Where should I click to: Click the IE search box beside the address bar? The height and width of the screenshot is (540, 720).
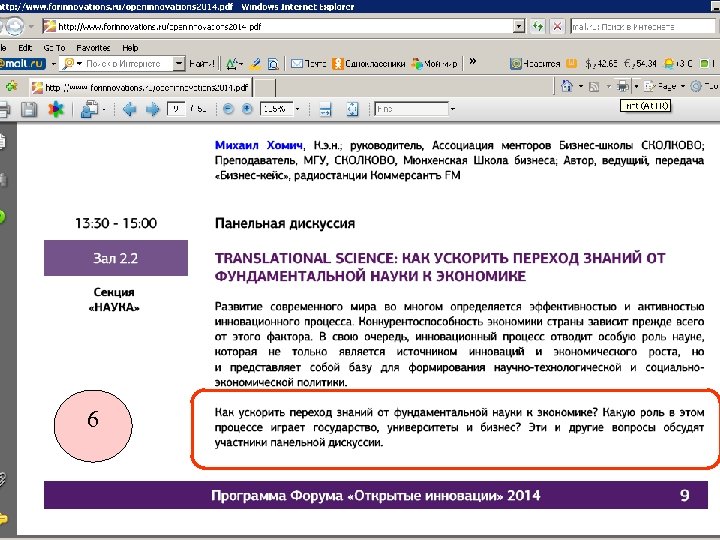pos(643,27)
